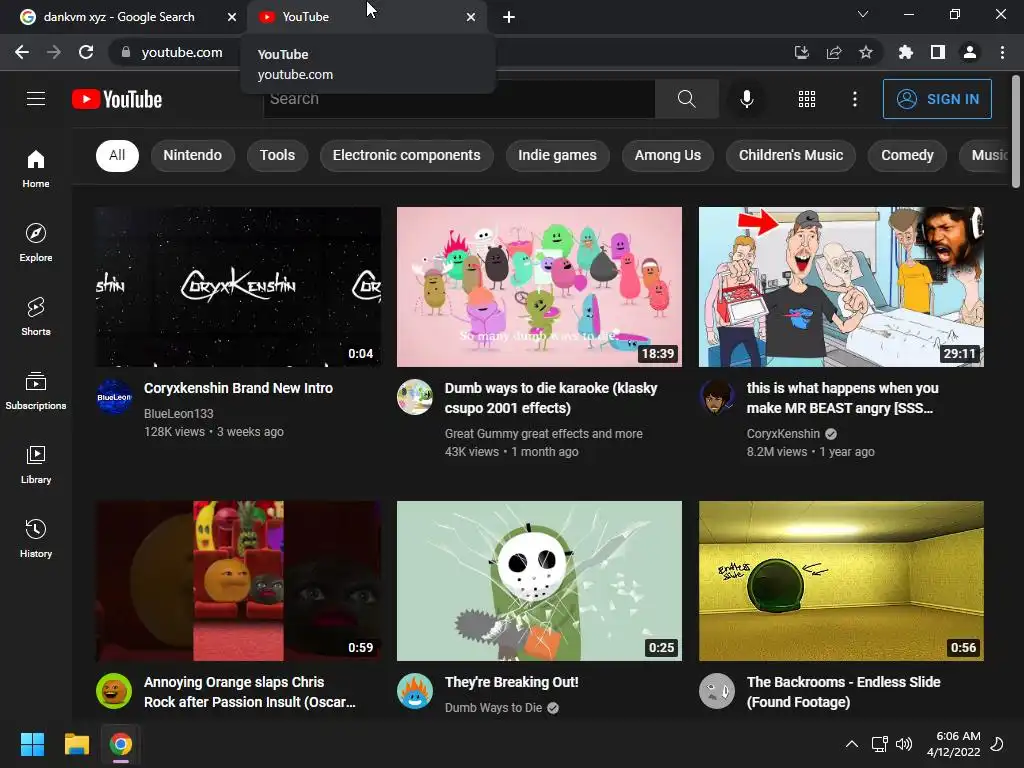This screenshot has width=1024, height=768.
Task: Select the All filter chip
Action: point(117,155)
